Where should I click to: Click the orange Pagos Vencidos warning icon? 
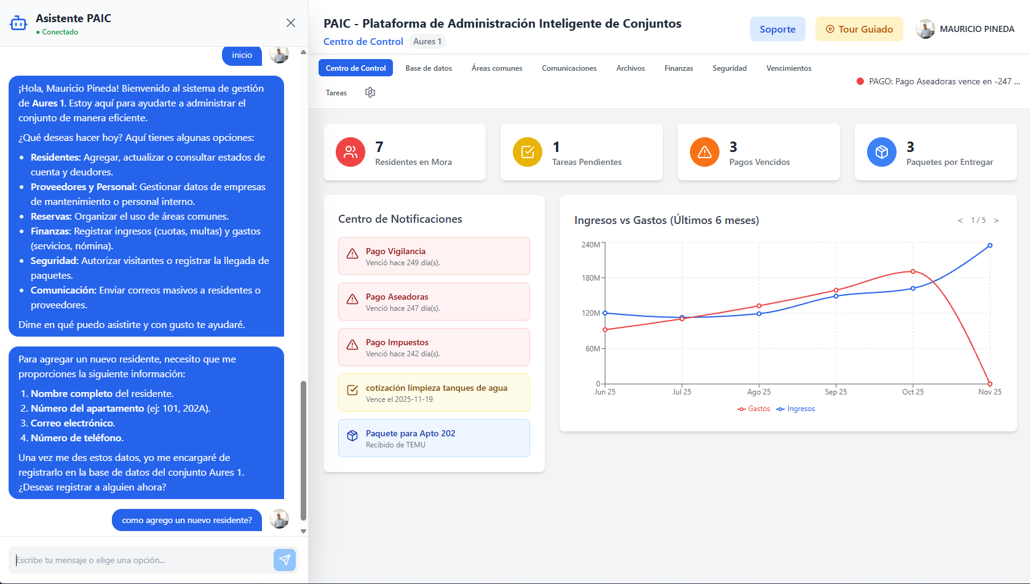point(704,152)
